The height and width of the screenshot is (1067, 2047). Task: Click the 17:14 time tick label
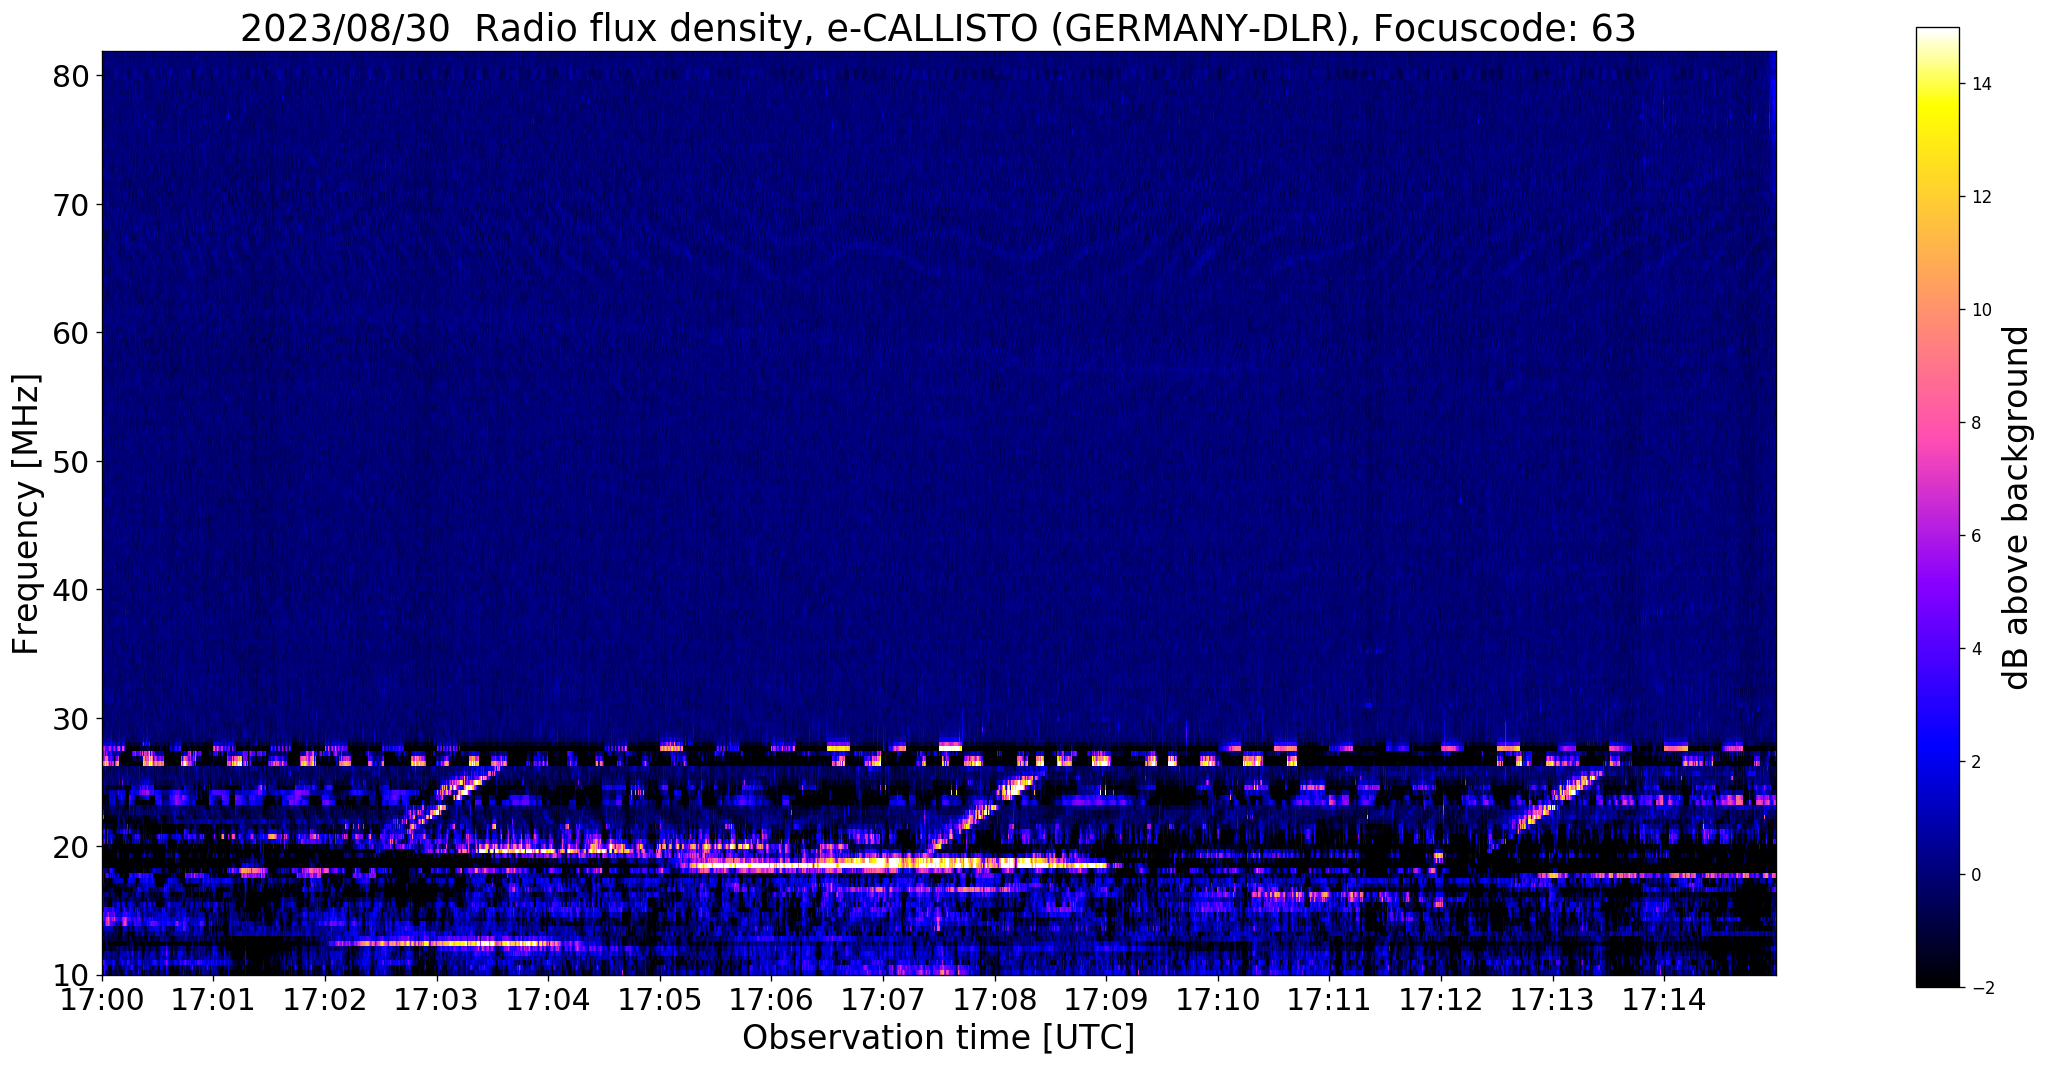(x=1664, y=999)
